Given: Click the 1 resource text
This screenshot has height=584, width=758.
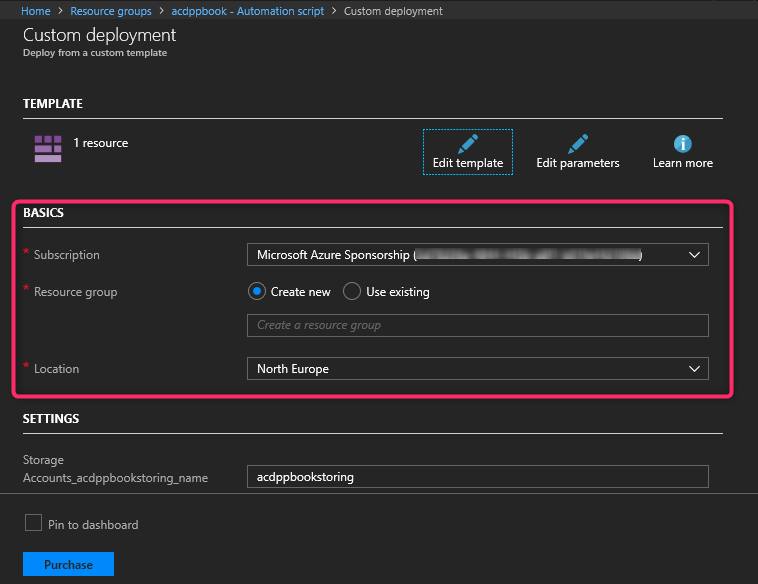Looking at the screenshot, I should [101, 143].
